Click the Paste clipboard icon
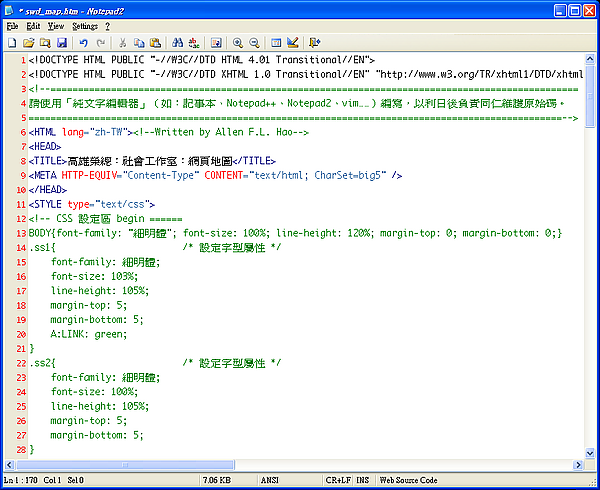This screenshot has height=490, width=600. click(155, 43)
